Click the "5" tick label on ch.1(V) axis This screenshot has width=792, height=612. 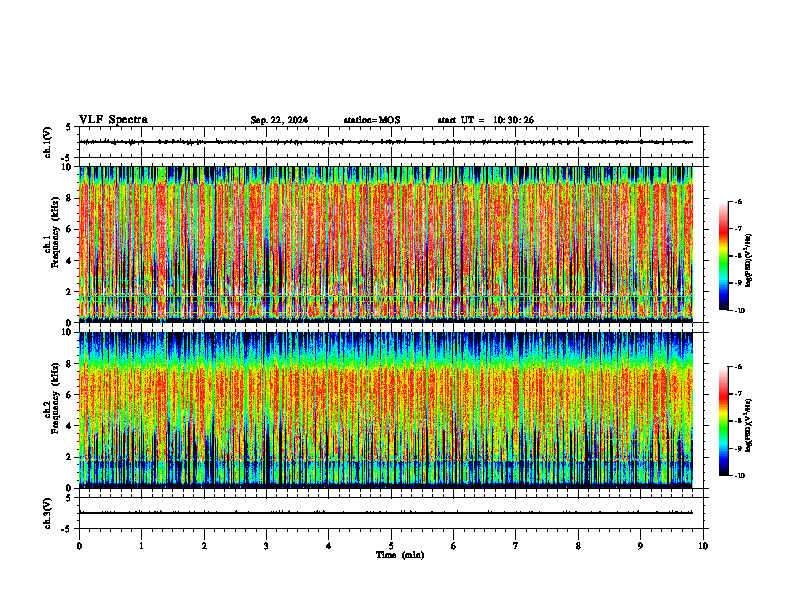[x=68, y=127]
